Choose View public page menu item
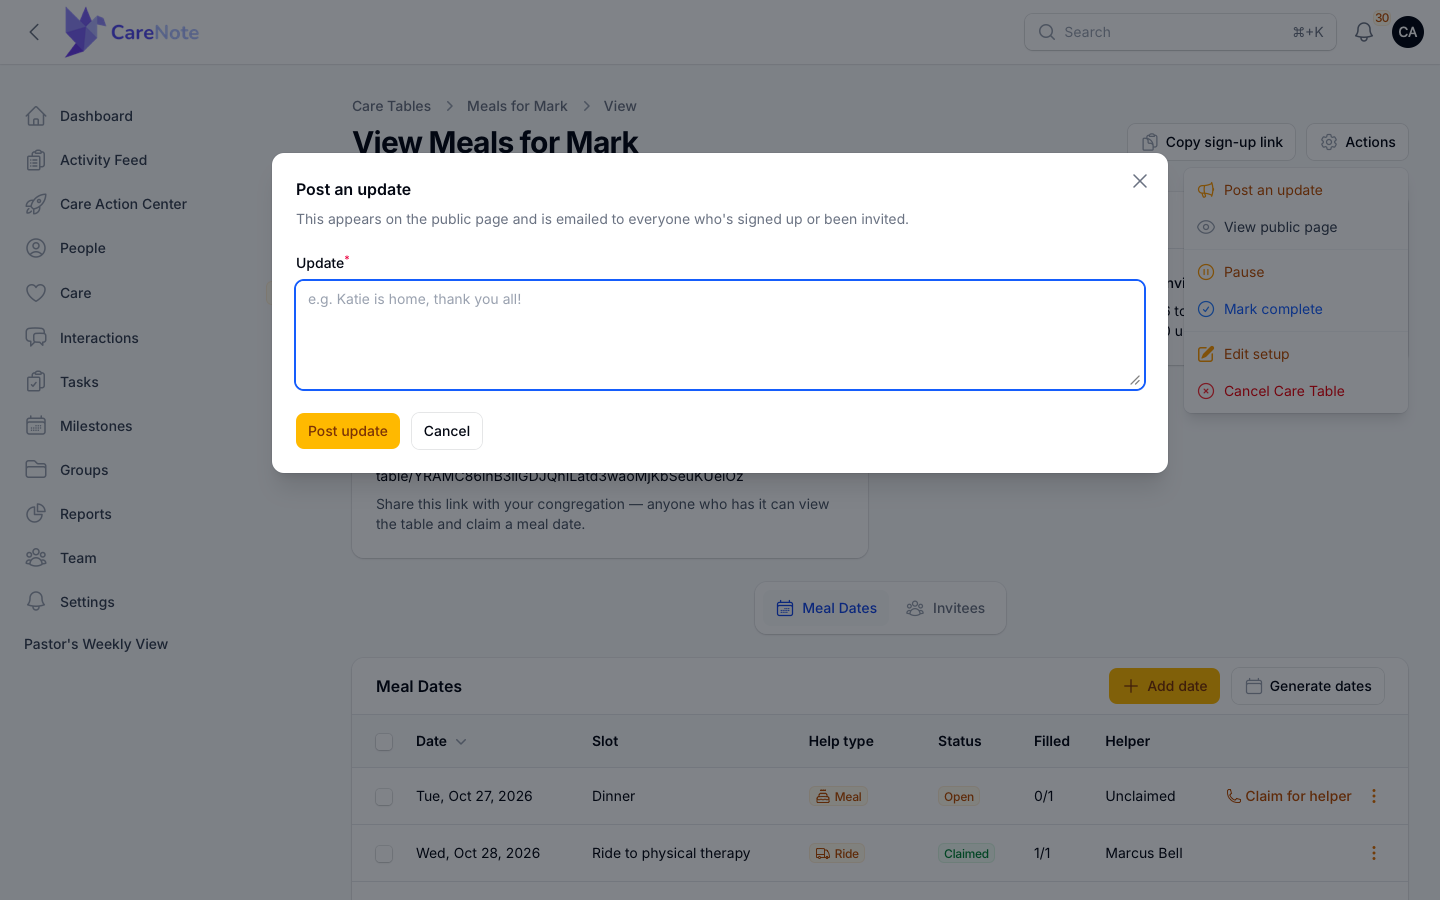The height and width of the screenshot is (900, 1440). 1296,227
